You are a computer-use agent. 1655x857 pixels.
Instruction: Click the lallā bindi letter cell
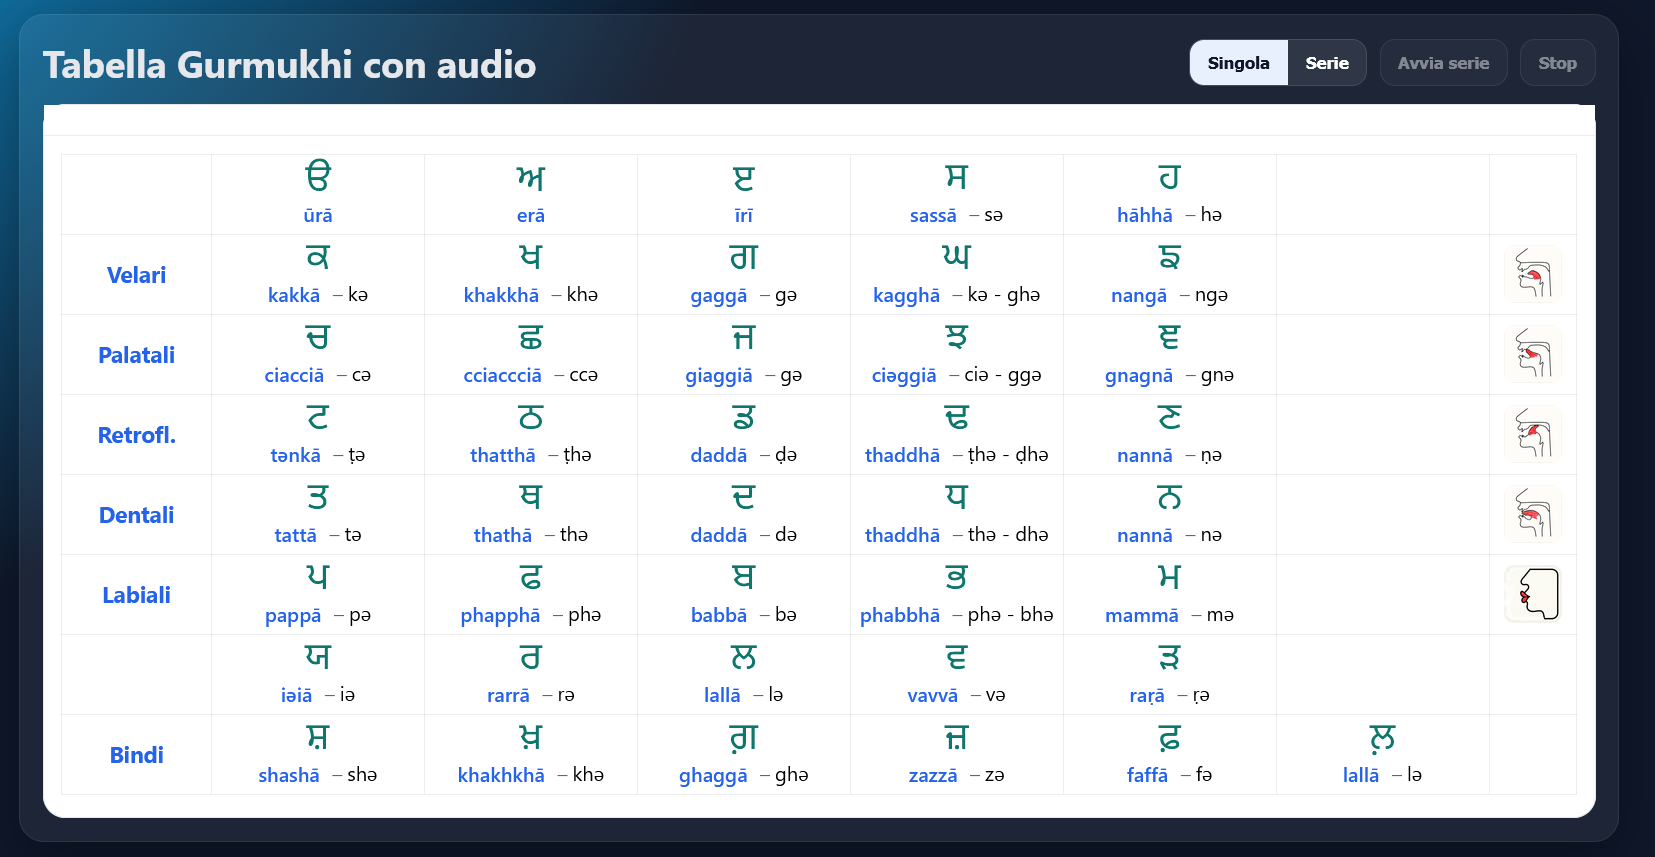coord(1382,755)
